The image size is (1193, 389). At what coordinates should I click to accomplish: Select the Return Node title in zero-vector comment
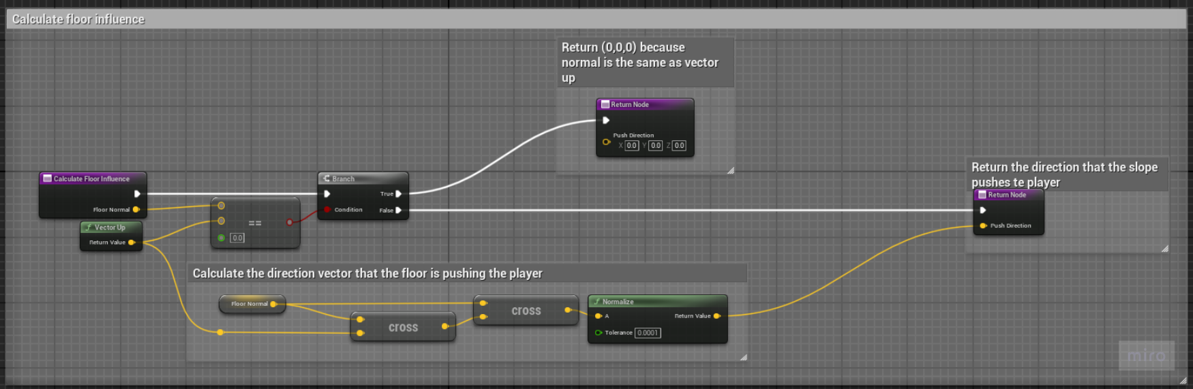(630, 104)
